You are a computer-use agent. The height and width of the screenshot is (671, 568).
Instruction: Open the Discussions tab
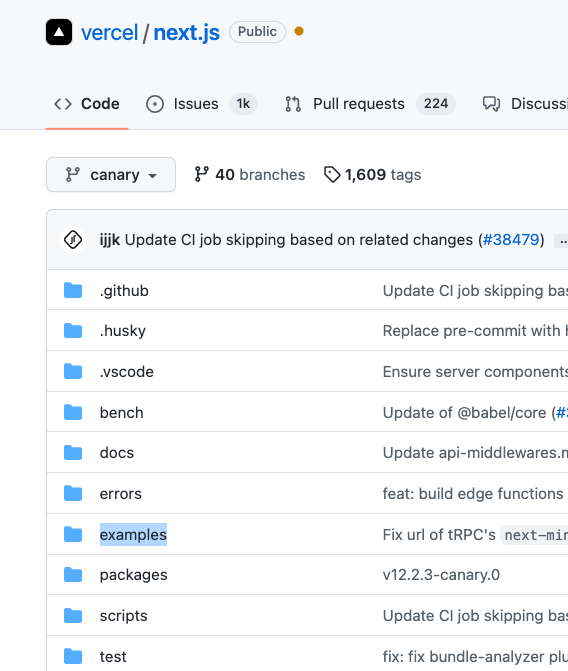525,104
